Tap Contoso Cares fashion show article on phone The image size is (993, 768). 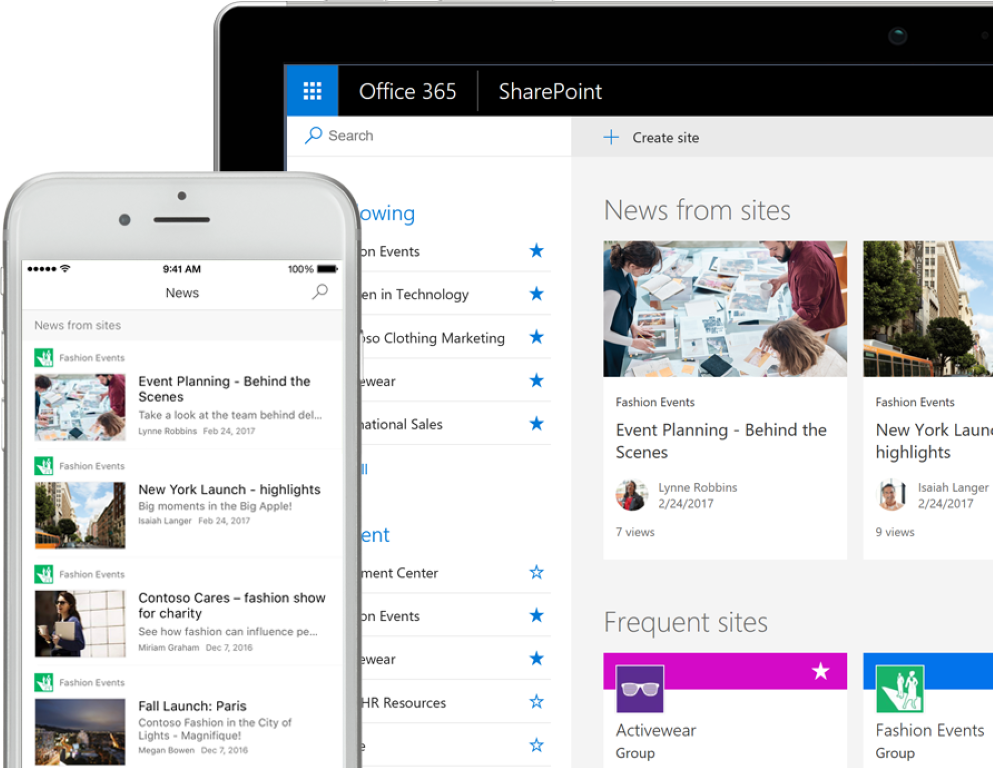(x=231, y=605)
